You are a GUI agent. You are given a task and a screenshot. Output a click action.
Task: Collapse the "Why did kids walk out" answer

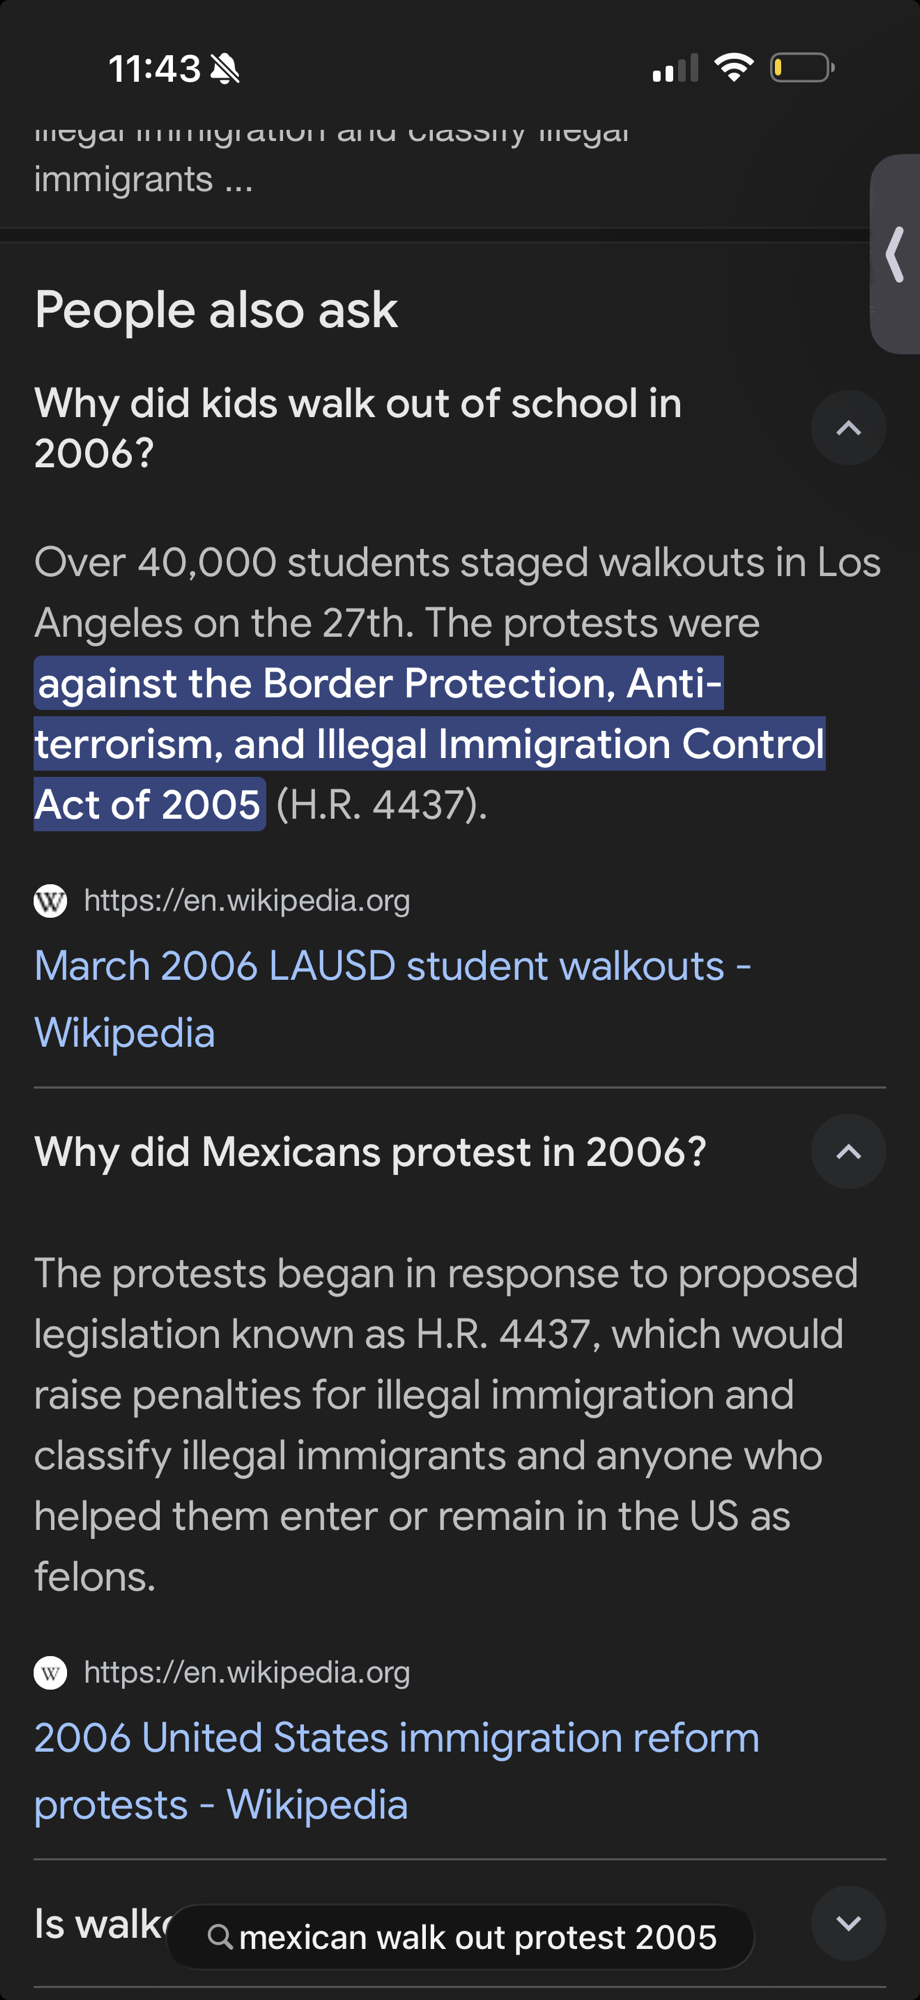click(848, 428)
